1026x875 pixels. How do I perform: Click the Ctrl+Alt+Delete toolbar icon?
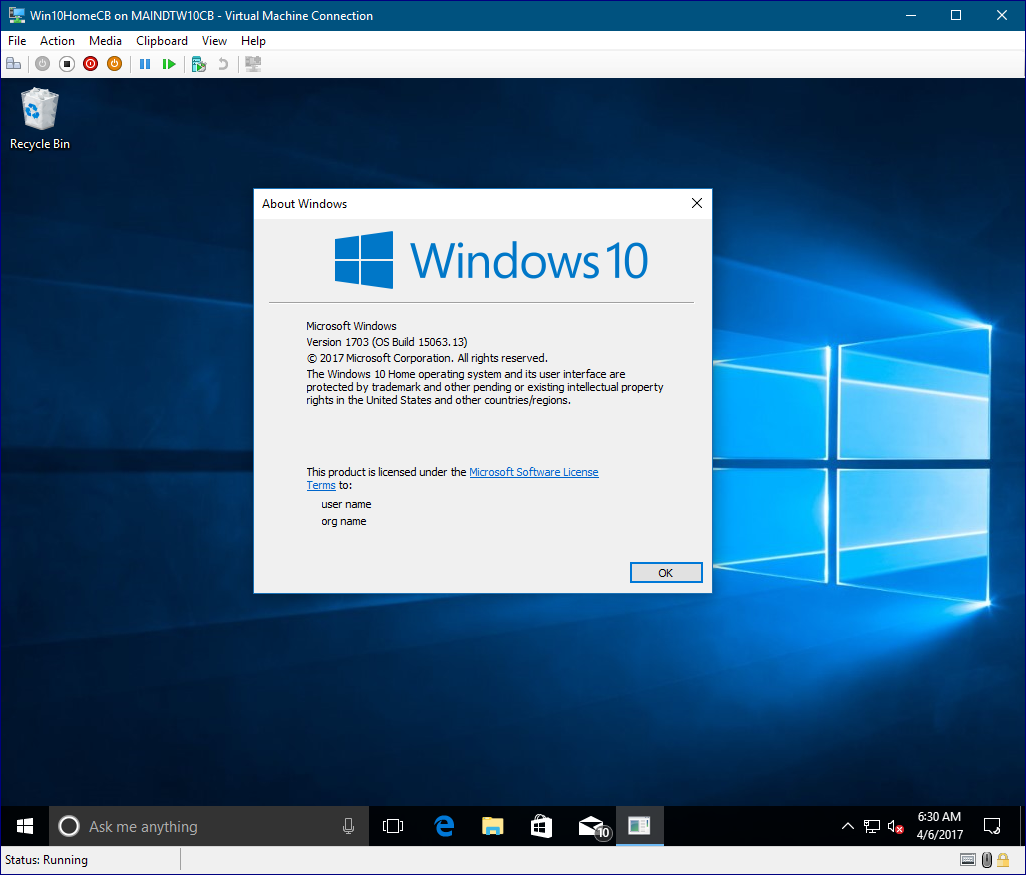[13, 64]
